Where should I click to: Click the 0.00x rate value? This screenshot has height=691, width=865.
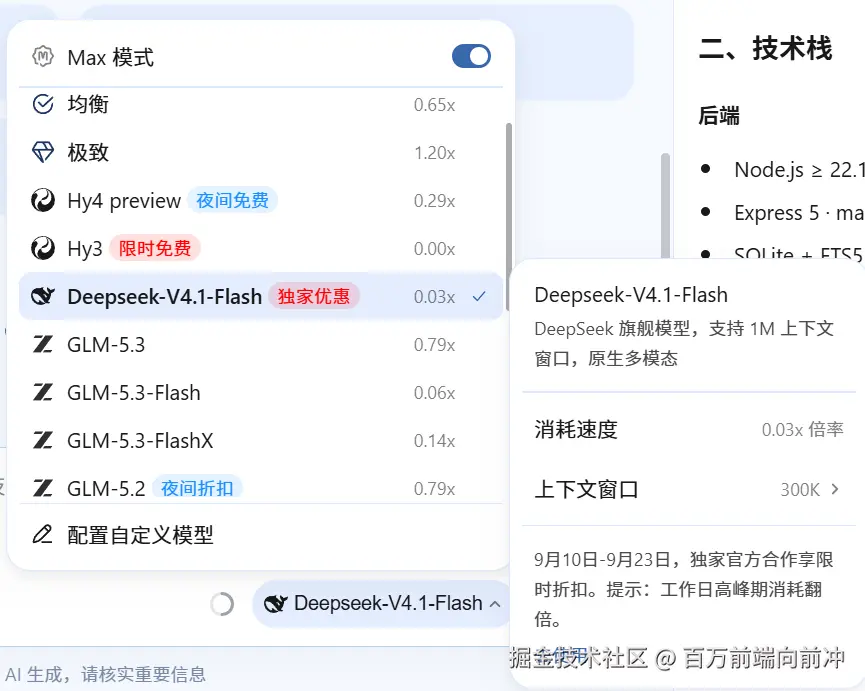click(x=434, y=249)
